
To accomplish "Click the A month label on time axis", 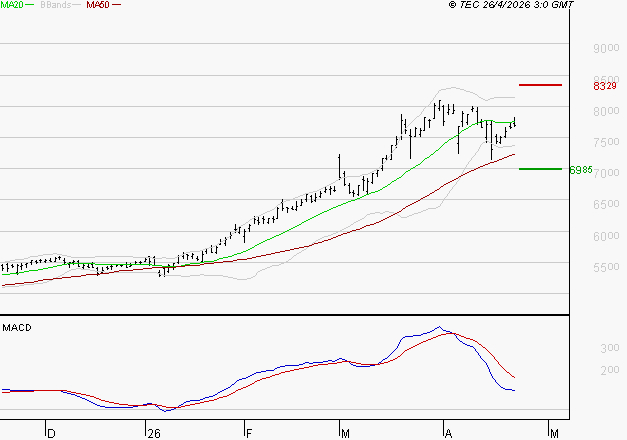I will [449, 434].
